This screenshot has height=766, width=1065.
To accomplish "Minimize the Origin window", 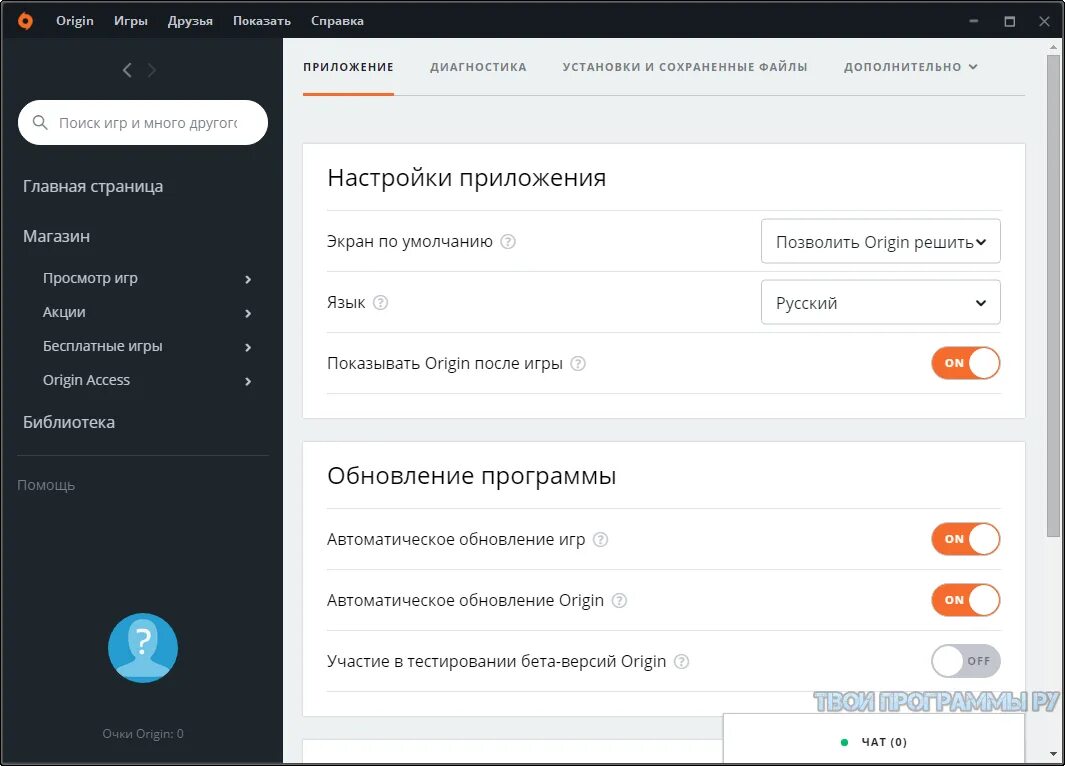I will coord(974,21).
